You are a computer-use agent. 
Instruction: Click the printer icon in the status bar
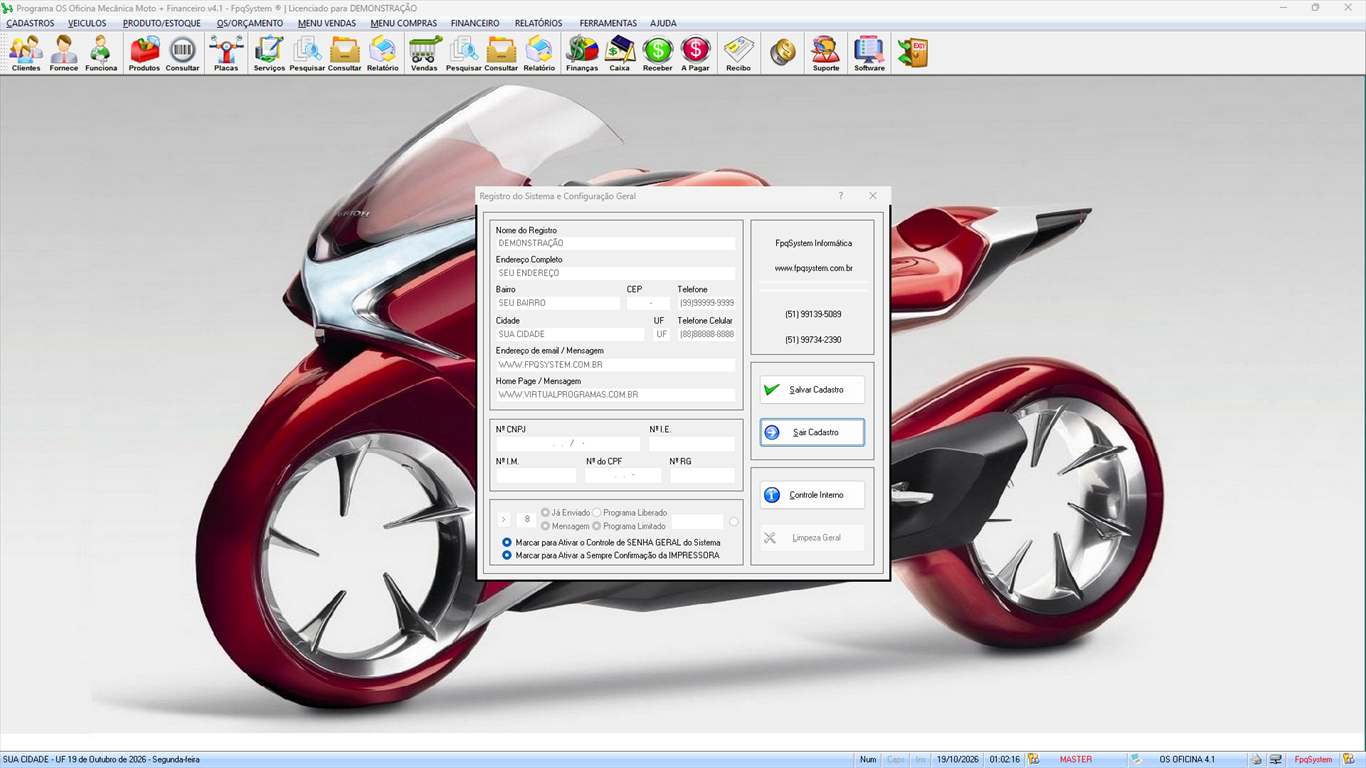1257,760
